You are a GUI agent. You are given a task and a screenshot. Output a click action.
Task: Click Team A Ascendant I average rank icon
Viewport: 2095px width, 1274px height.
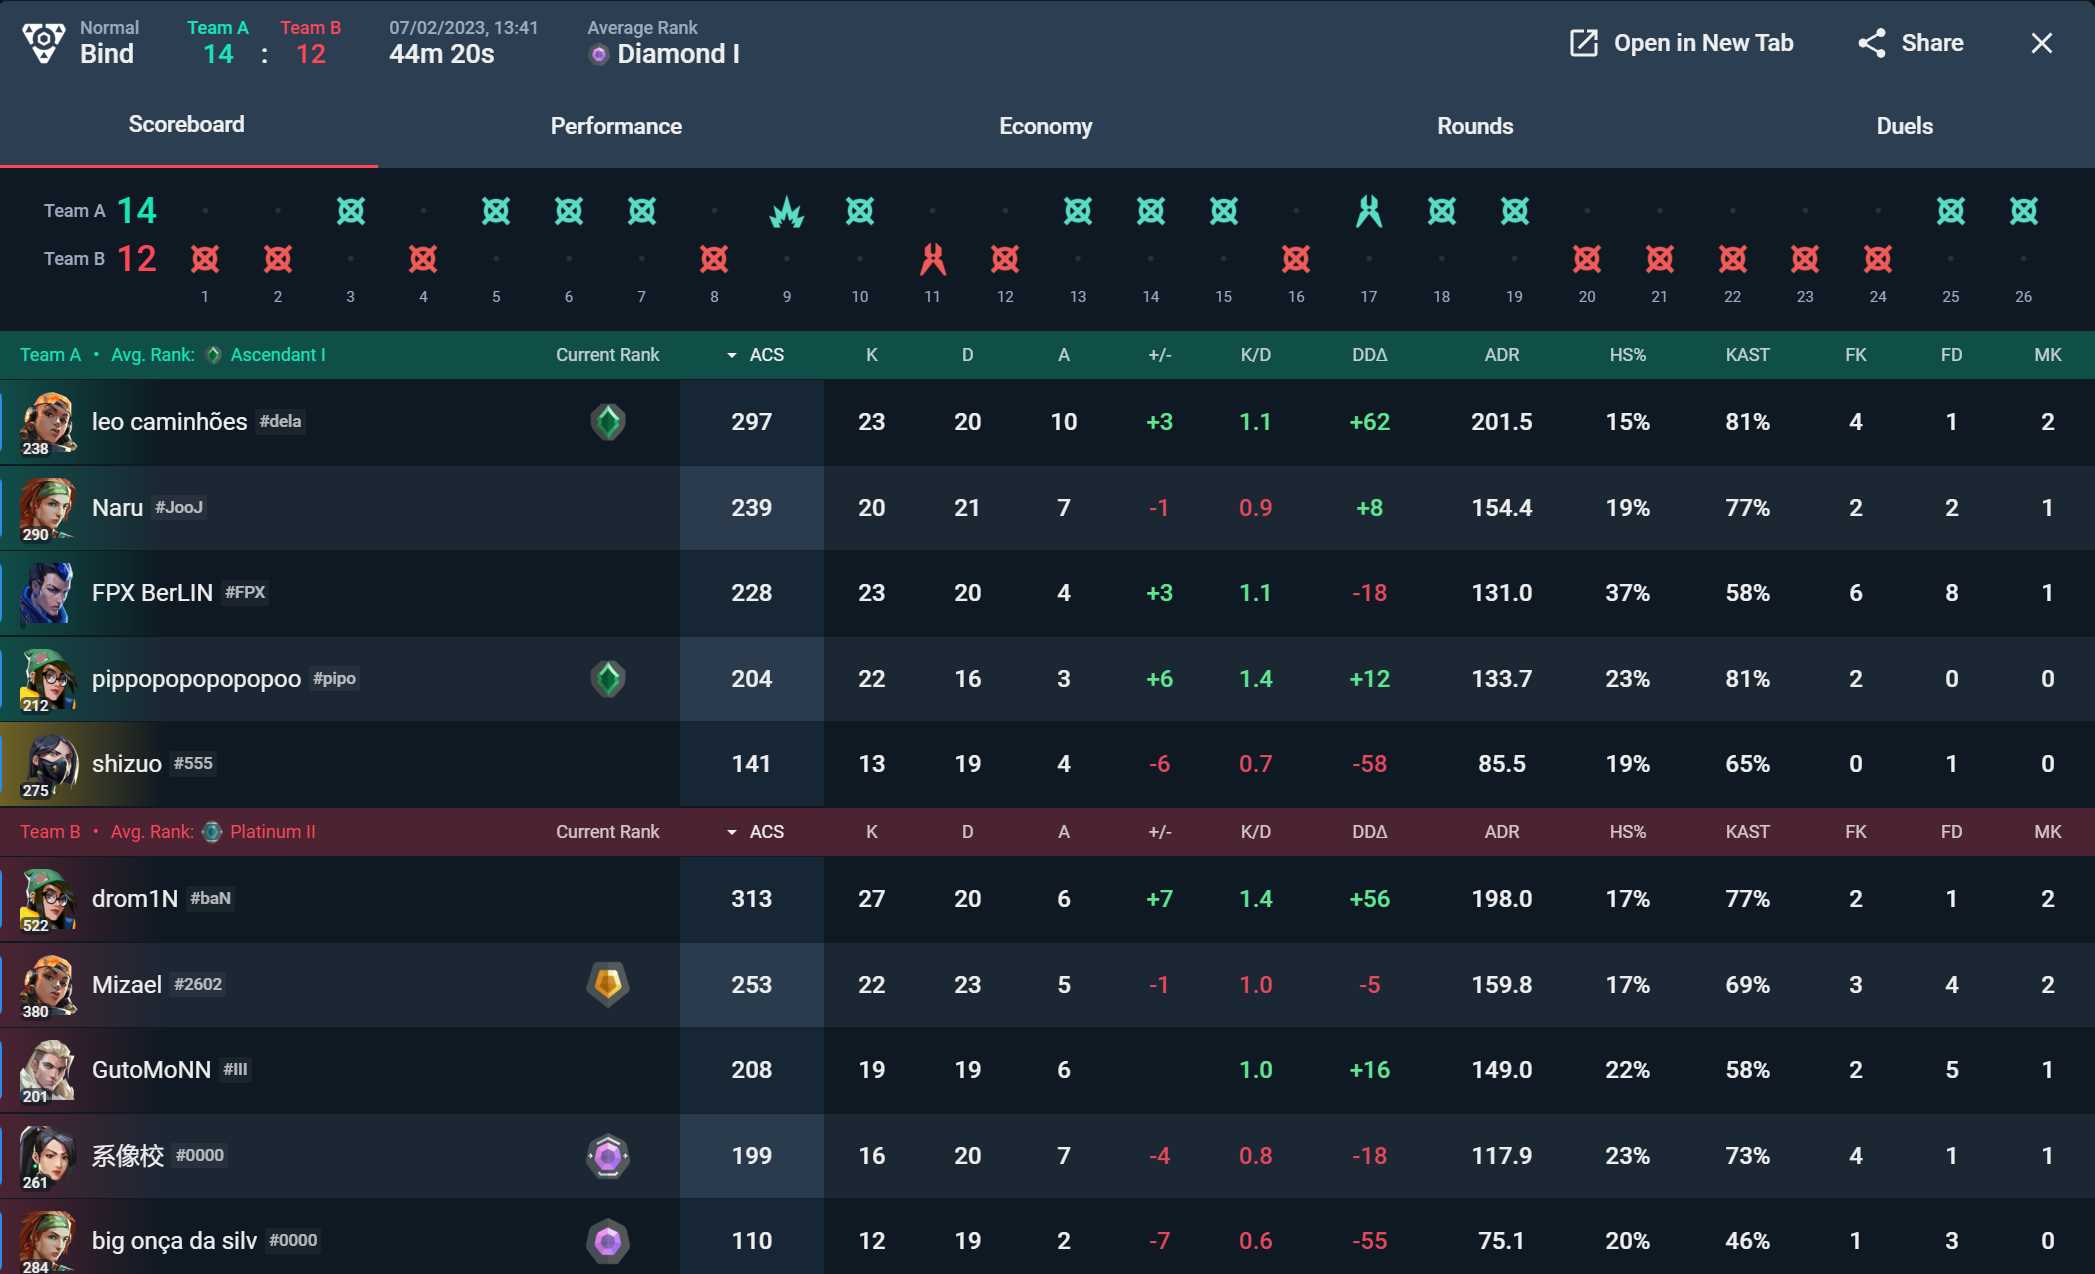pyautogui.click(x=213, y=355)
